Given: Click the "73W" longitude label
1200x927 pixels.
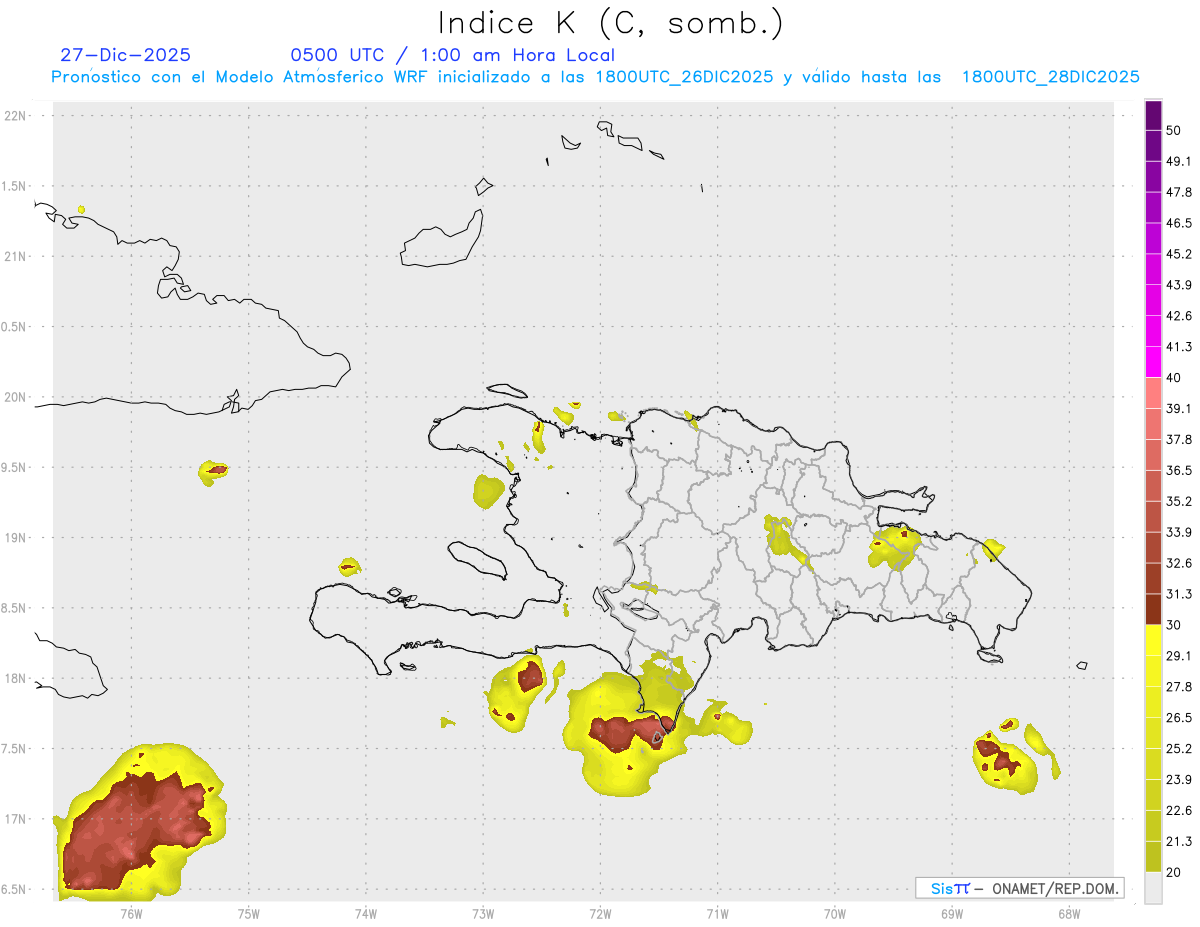Looking at the screenshot, I should pos(483,914).
